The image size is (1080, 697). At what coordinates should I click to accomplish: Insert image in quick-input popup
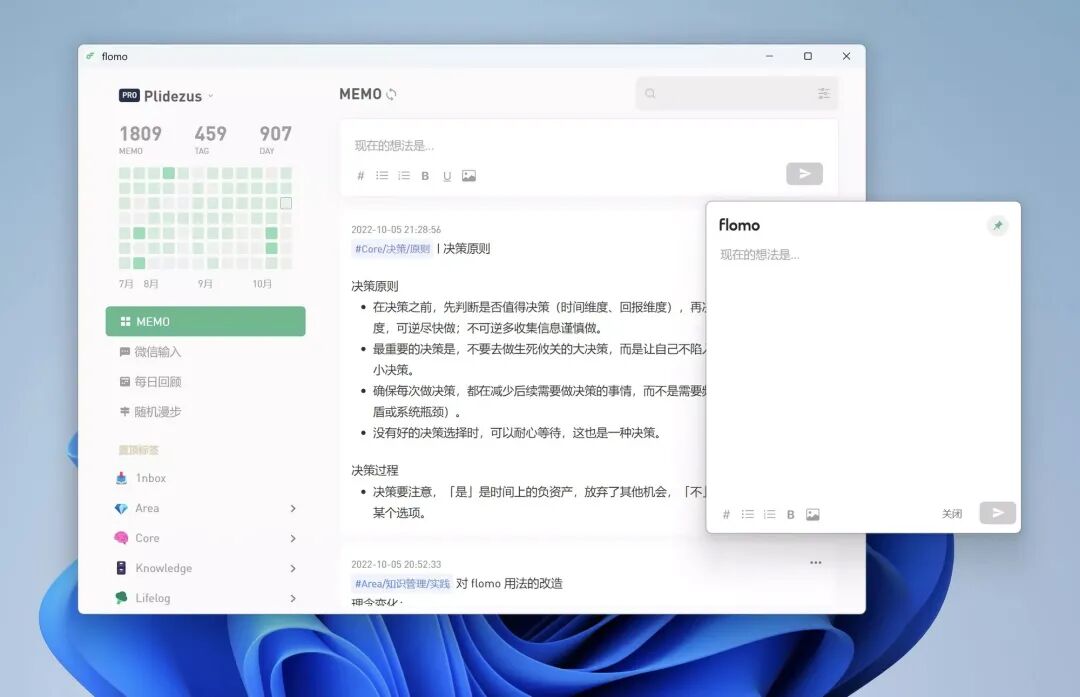[x=813, y=514]
